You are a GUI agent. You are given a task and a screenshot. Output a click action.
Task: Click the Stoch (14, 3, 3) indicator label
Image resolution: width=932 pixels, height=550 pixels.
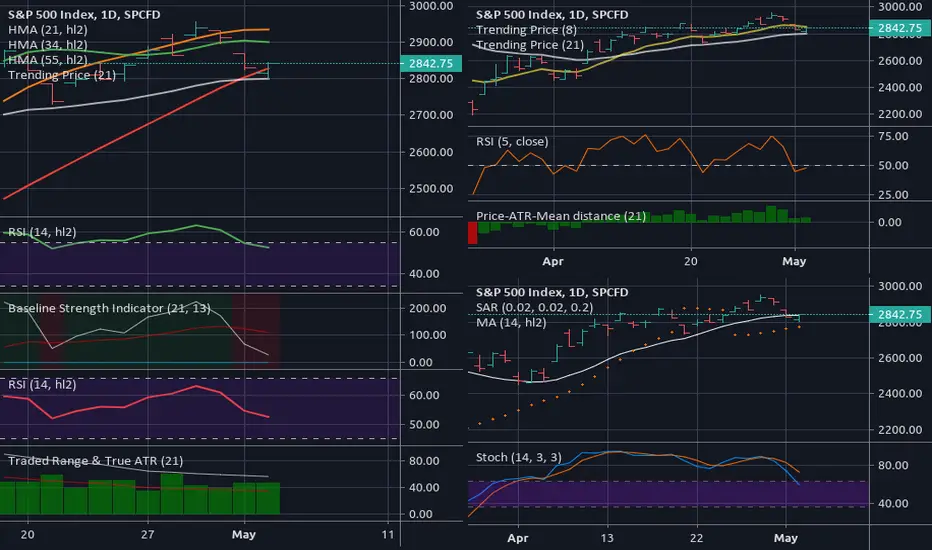[x=518, y=457]
